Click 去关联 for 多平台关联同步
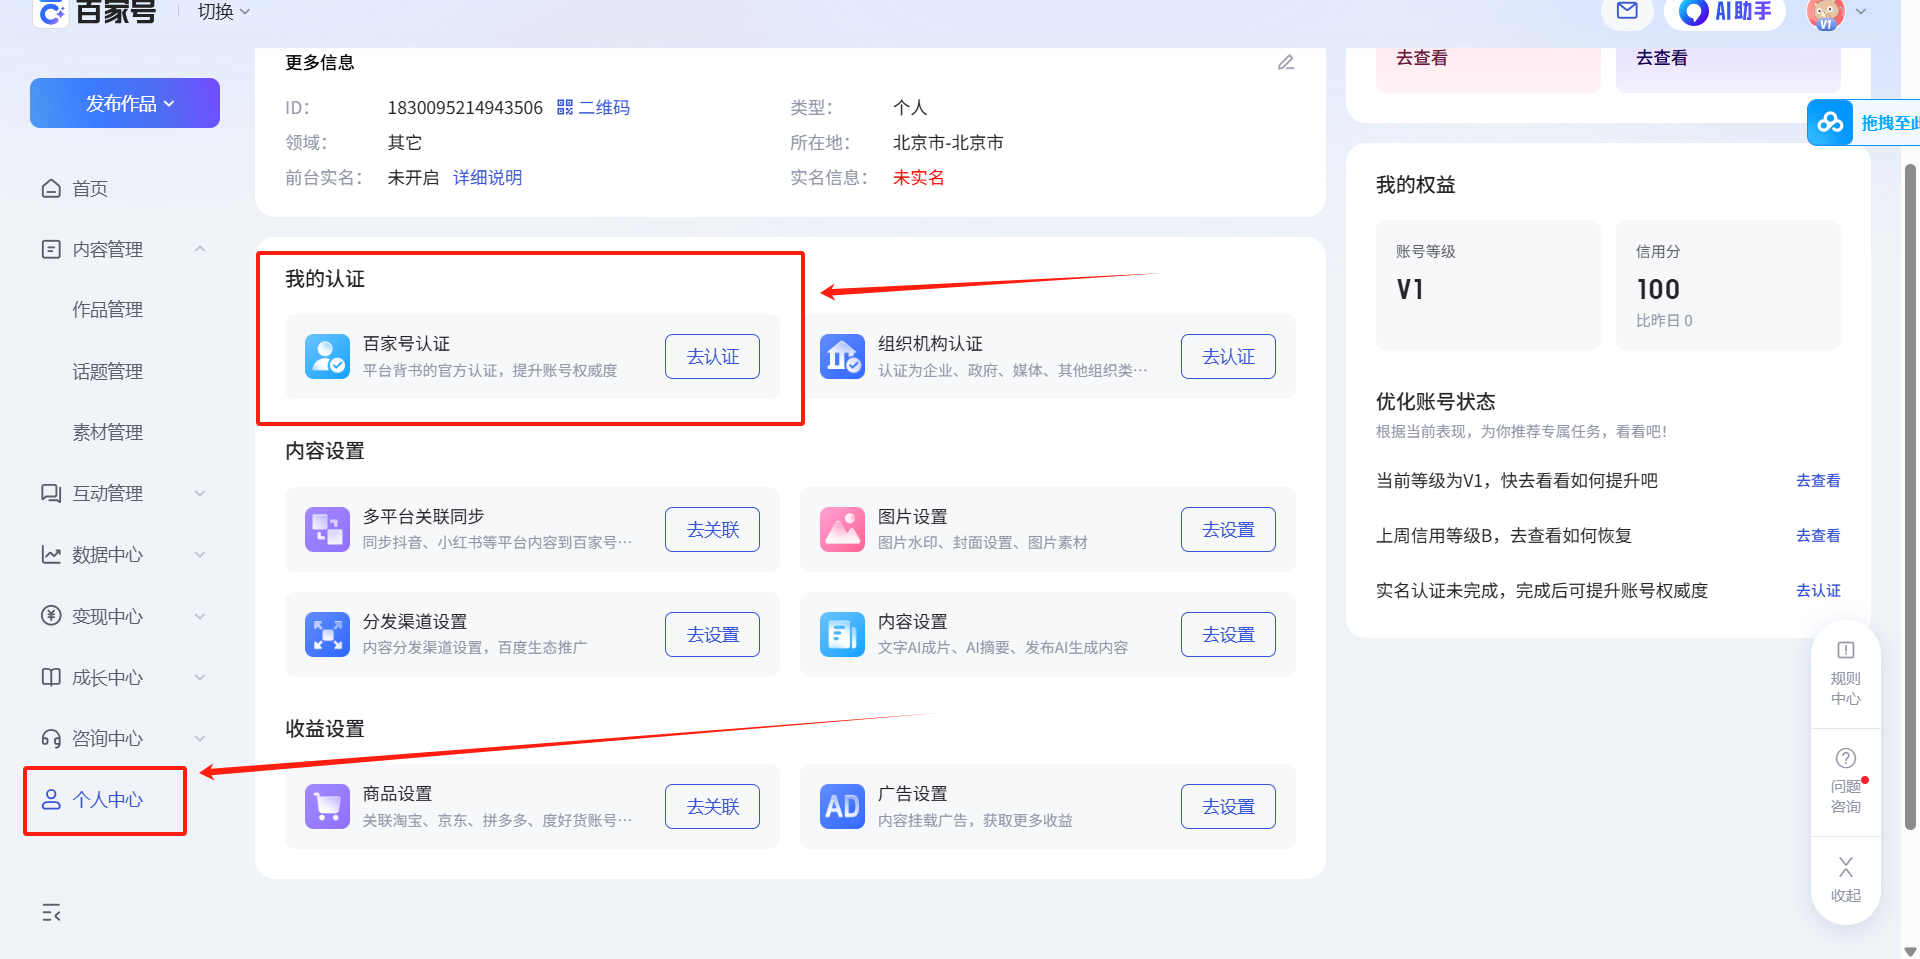 tap(712, 529)
